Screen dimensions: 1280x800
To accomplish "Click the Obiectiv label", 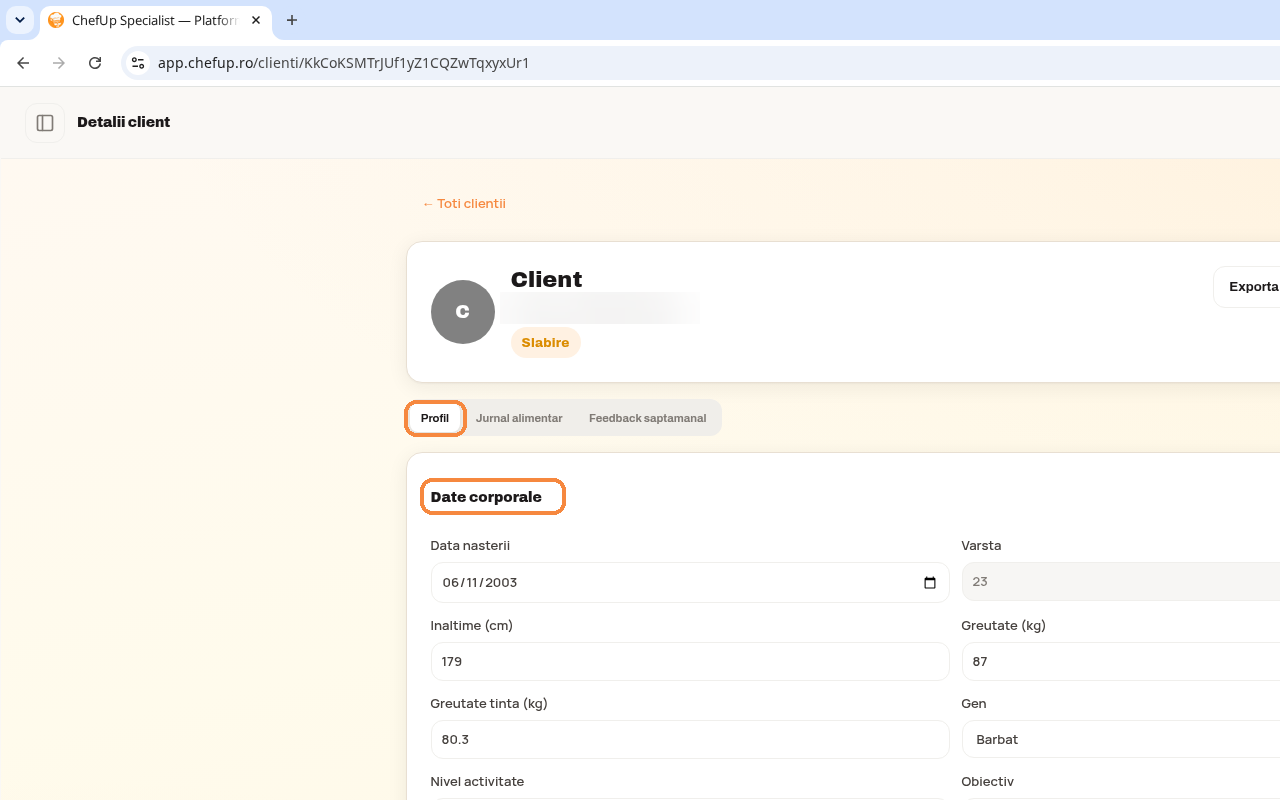I will pos(988,781).
